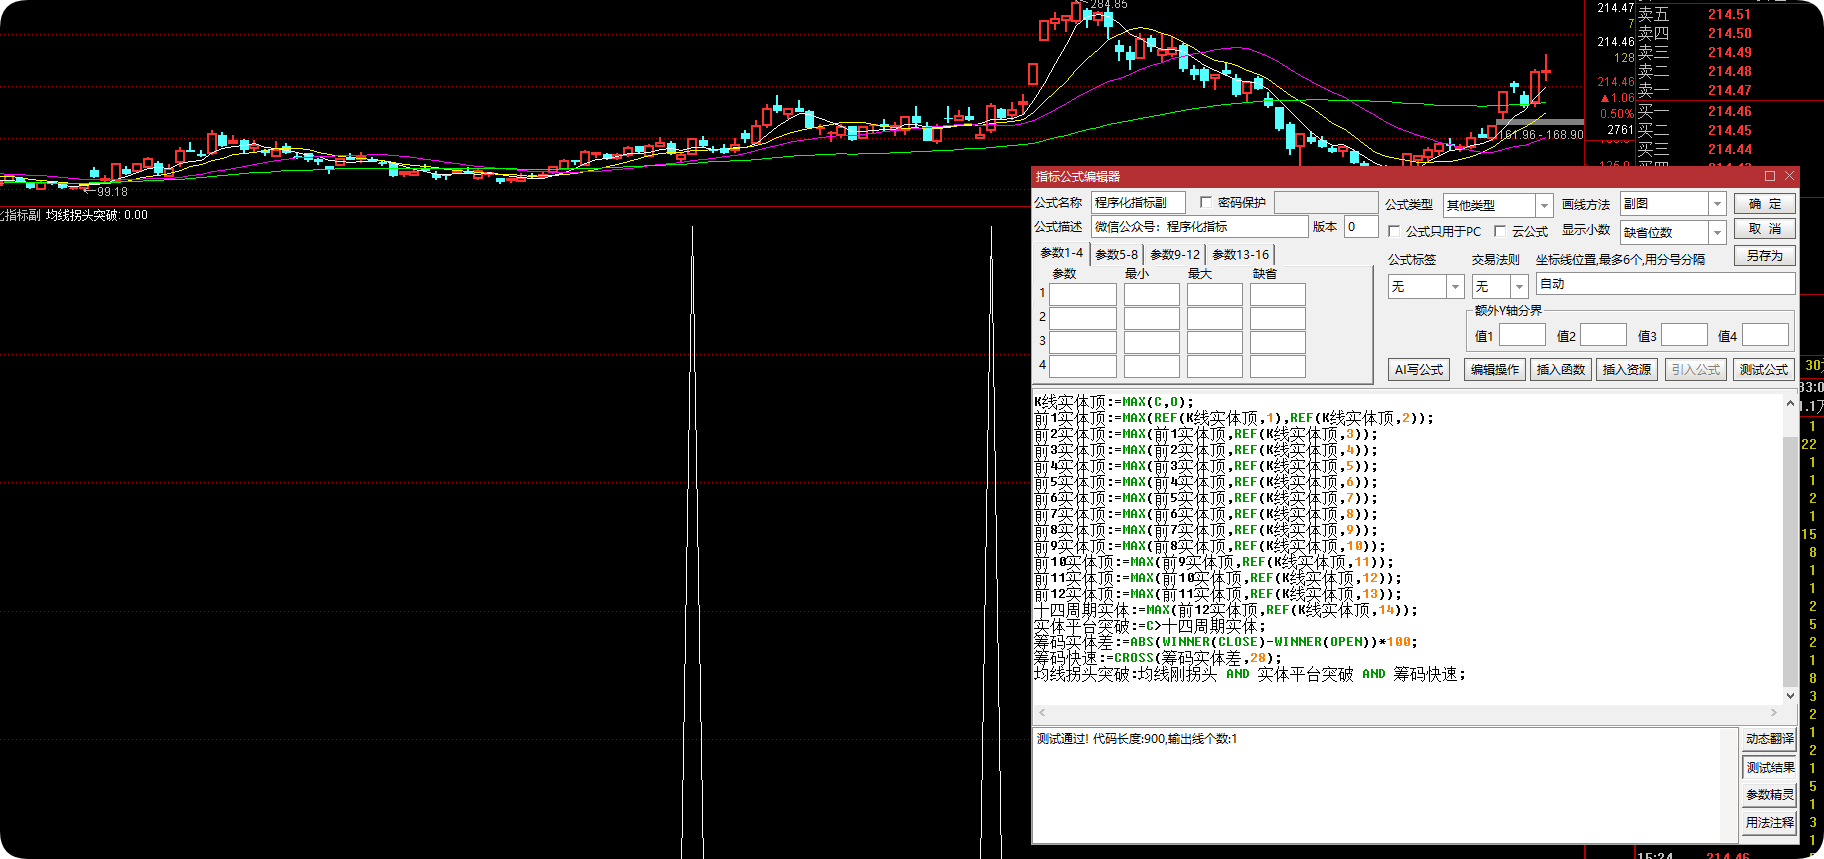The height and width of the screenshot is (859, 1824).
Task: Open AI写公式
Action: 1418,370
